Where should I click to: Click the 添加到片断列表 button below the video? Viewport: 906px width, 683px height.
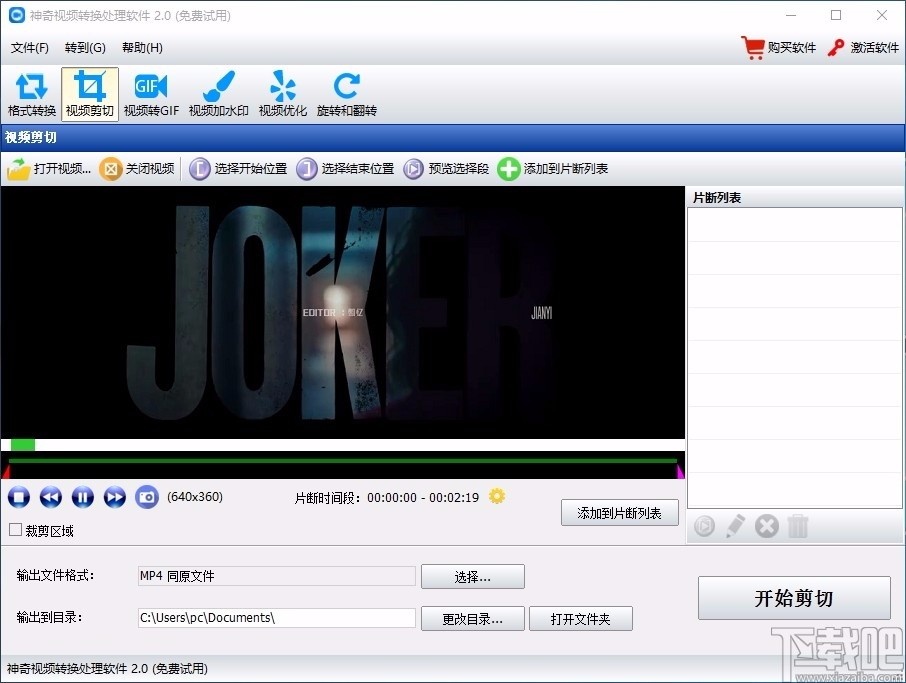619,513
